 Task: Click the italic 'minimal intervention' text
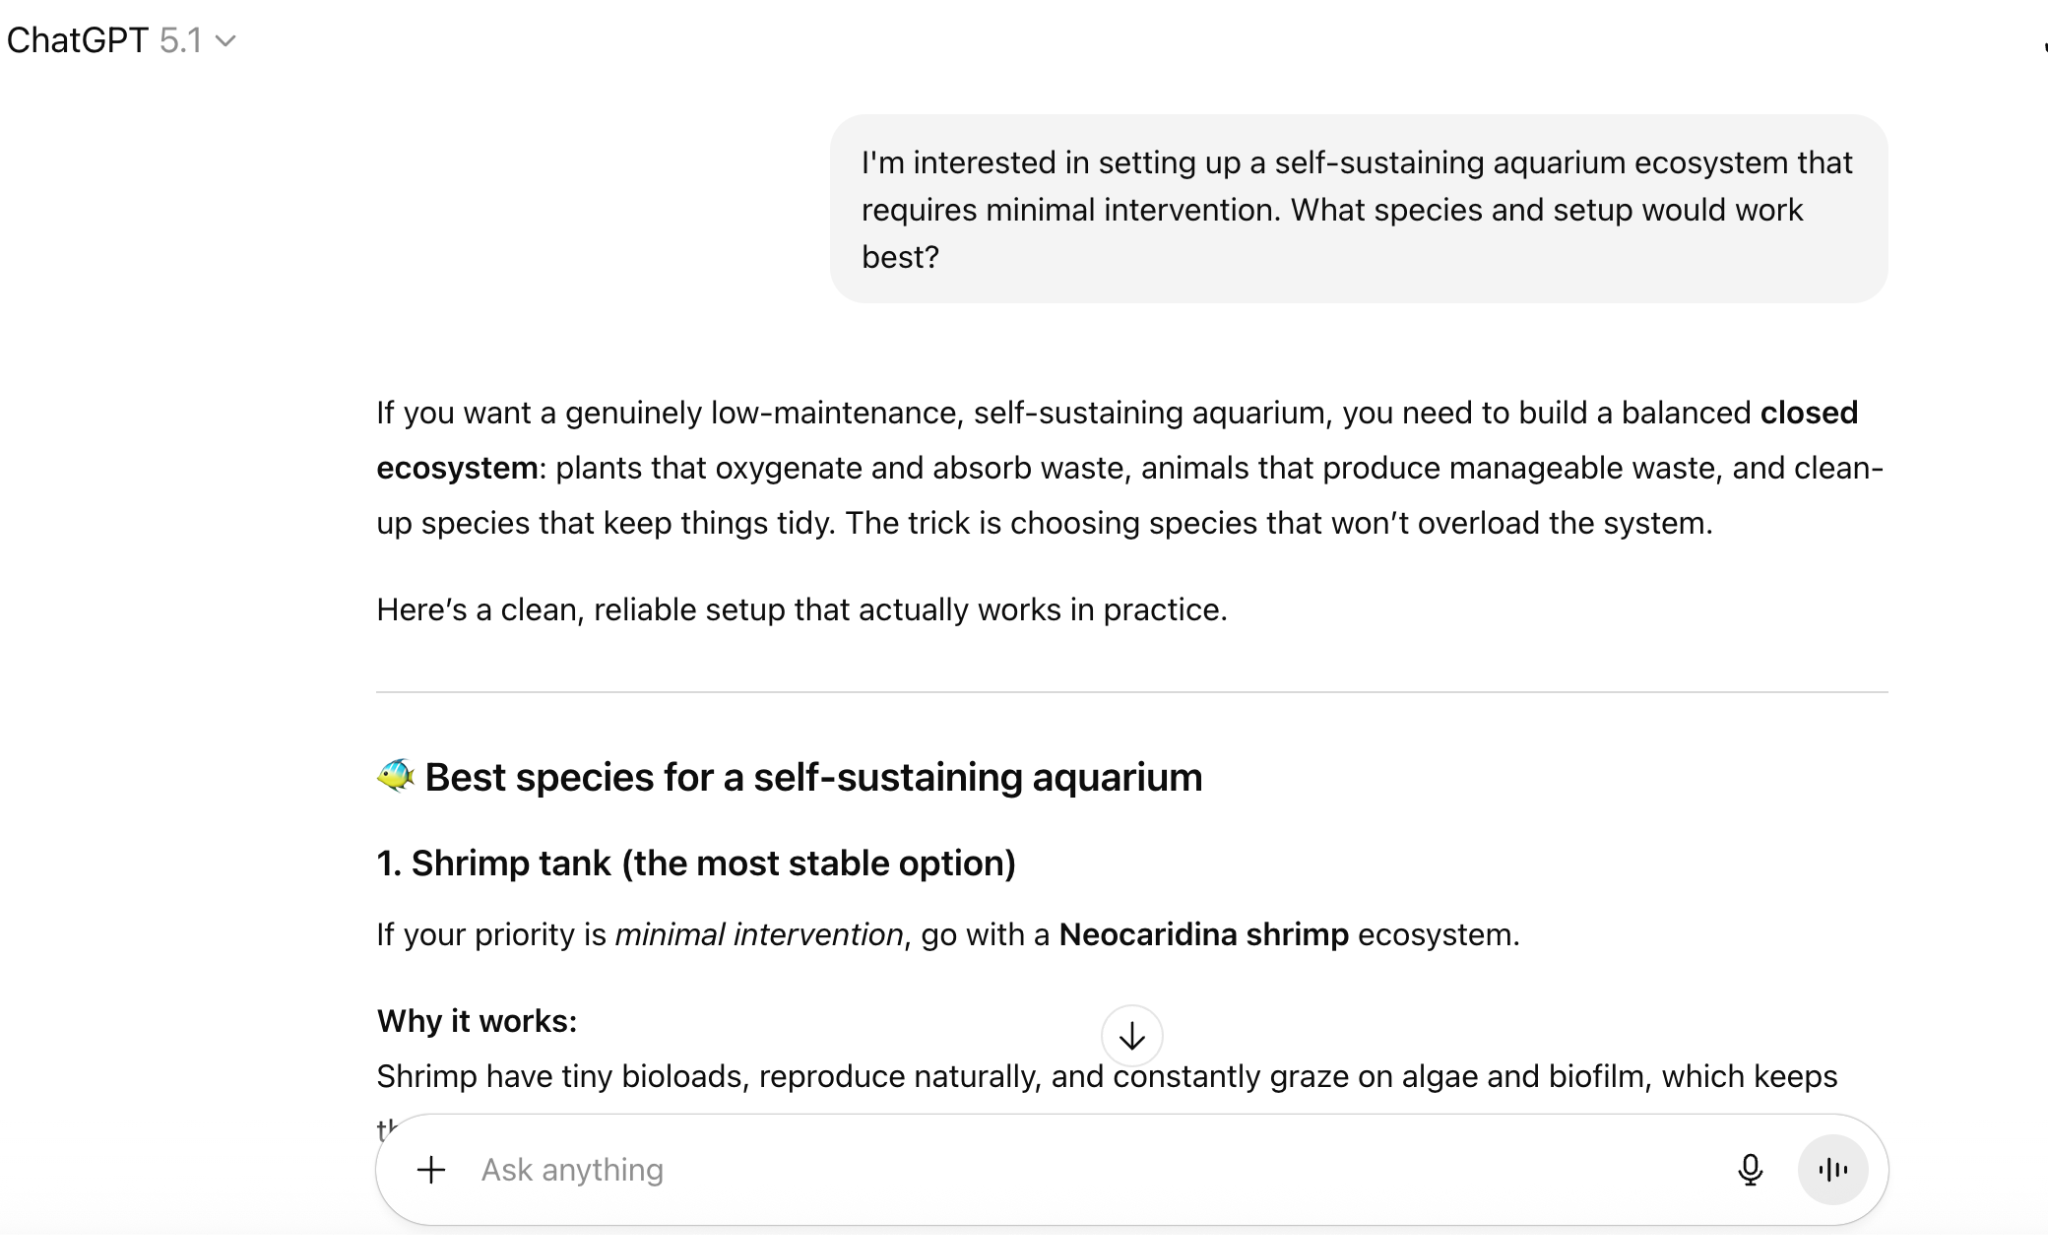tap(758, 934)
